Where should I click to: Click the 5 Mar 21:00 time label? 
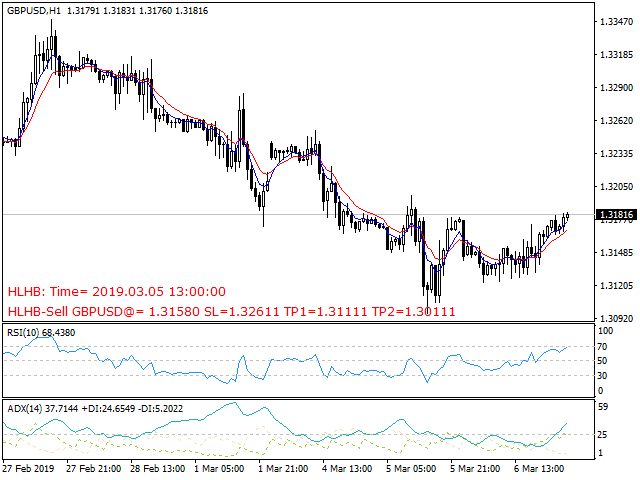475,469
